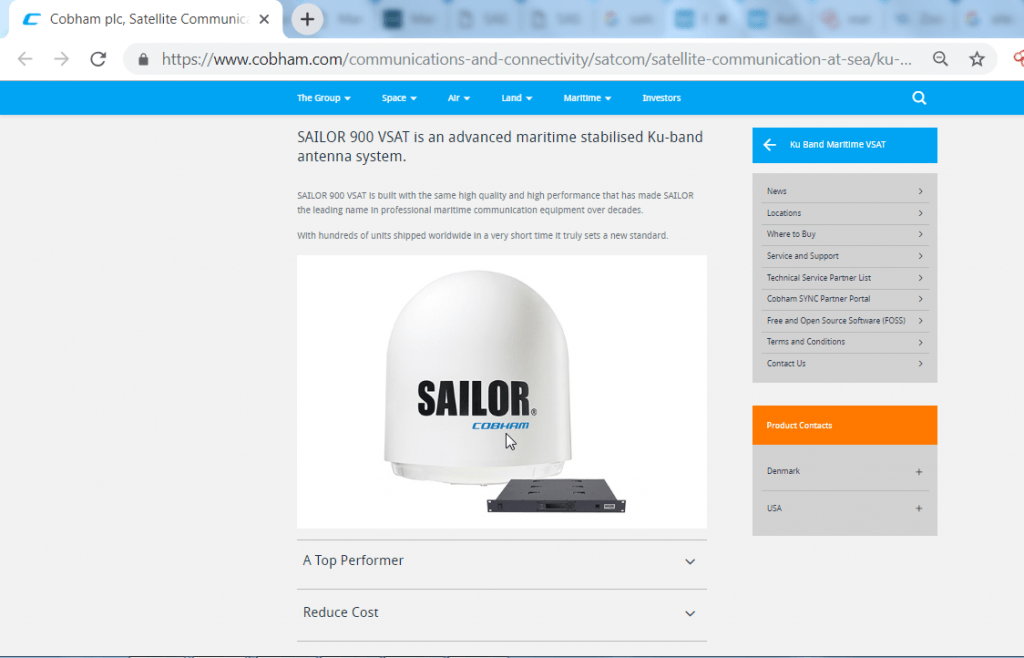The image size is (1024, 658).
Task: Click the browser reload icon
Action: tap(98, 59)
